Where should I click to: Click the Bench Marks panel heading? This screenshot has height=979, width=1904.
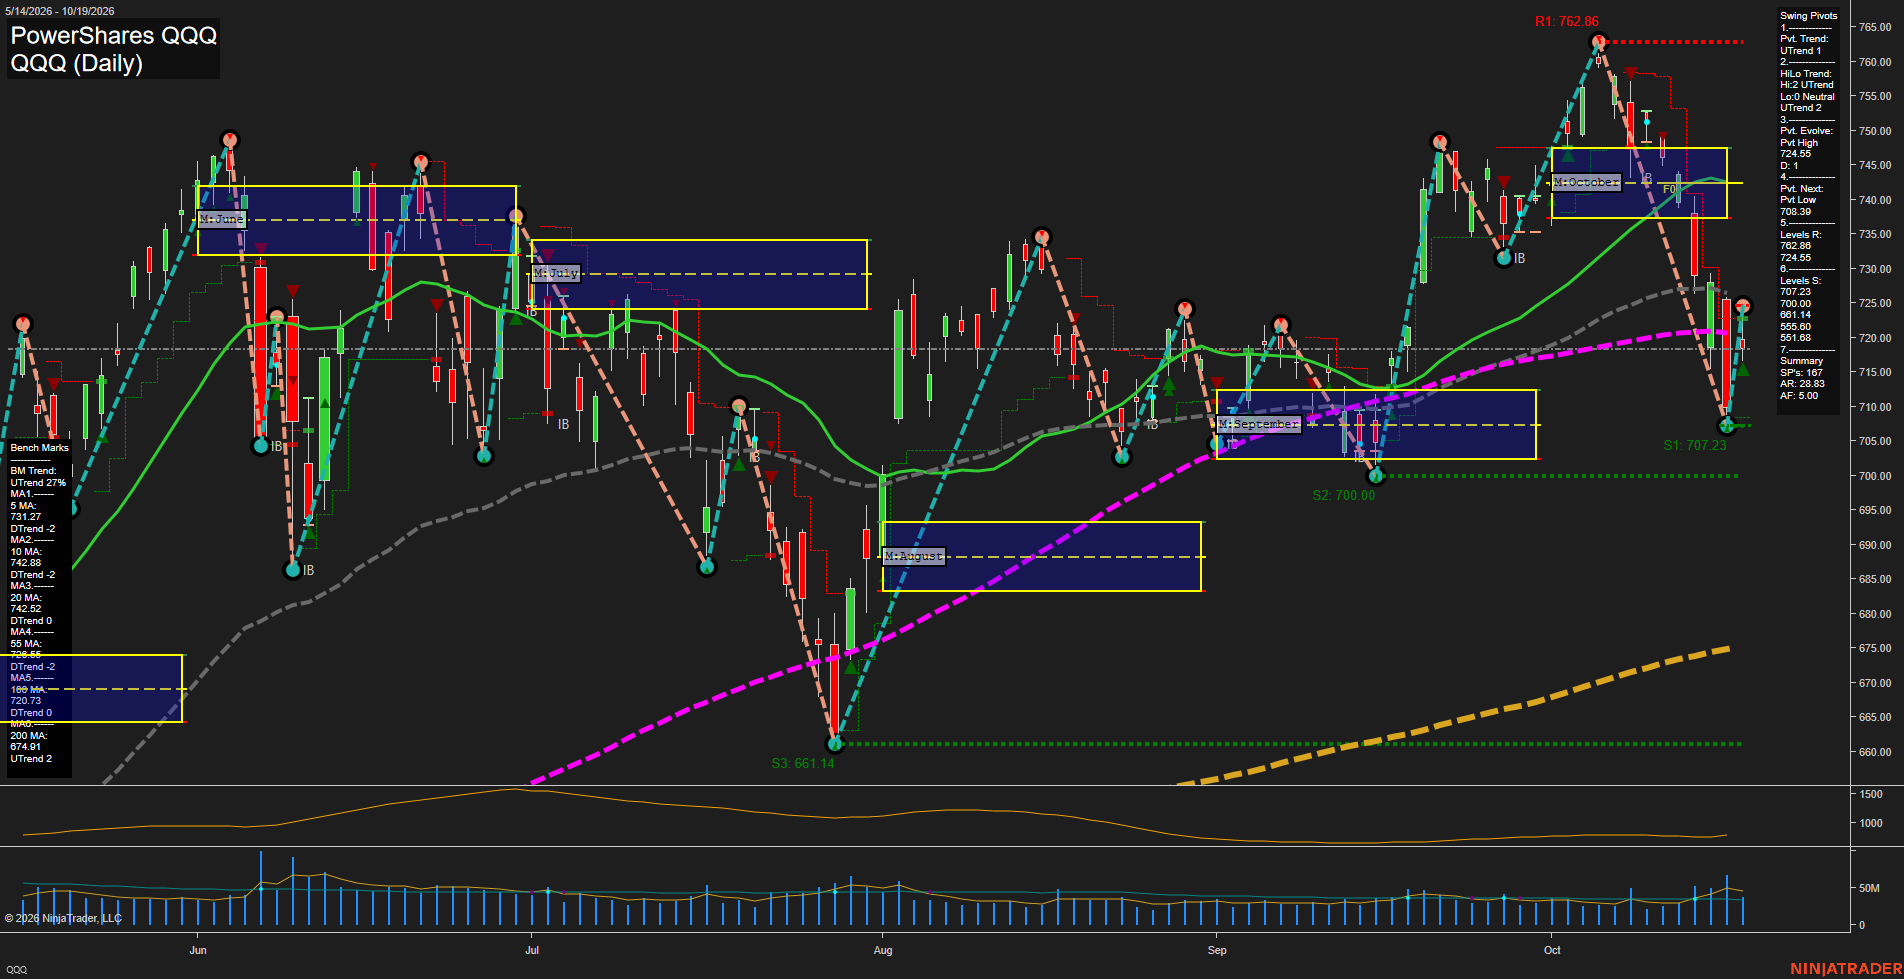click(x=40, y=448)
